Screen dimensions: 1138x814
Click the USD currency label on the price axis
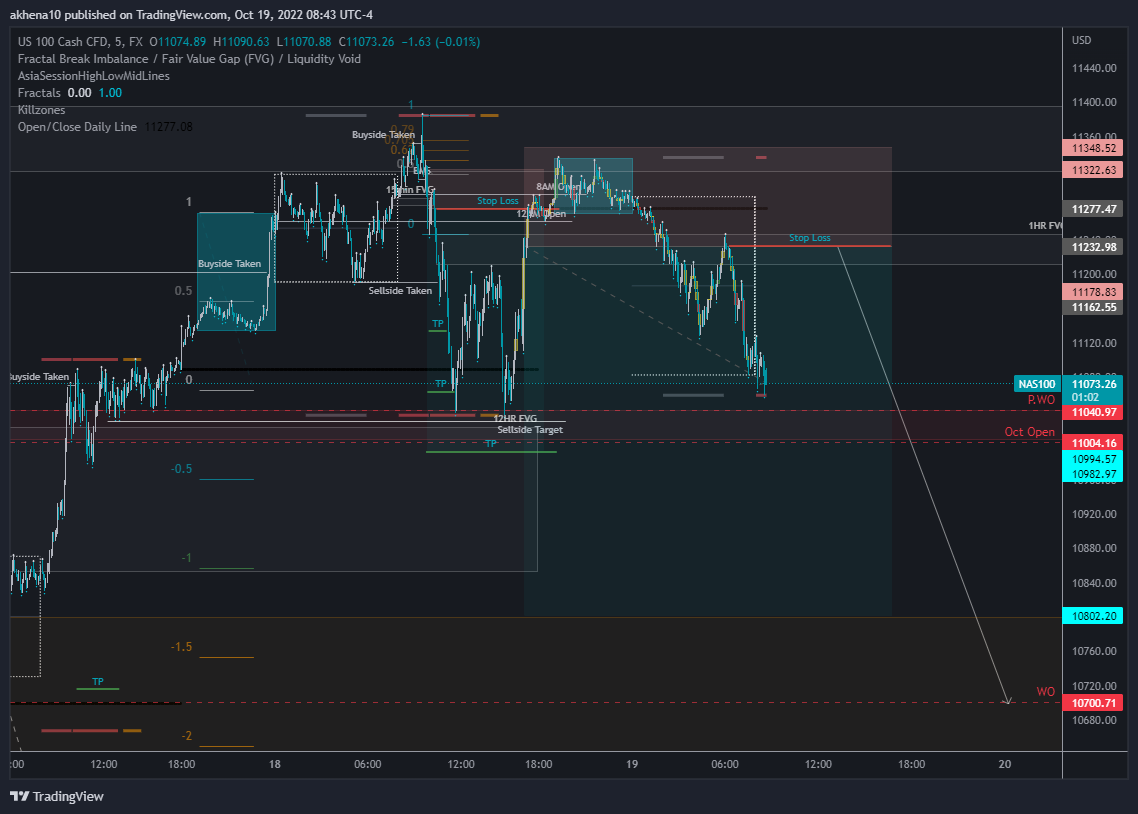(1081, 40)
